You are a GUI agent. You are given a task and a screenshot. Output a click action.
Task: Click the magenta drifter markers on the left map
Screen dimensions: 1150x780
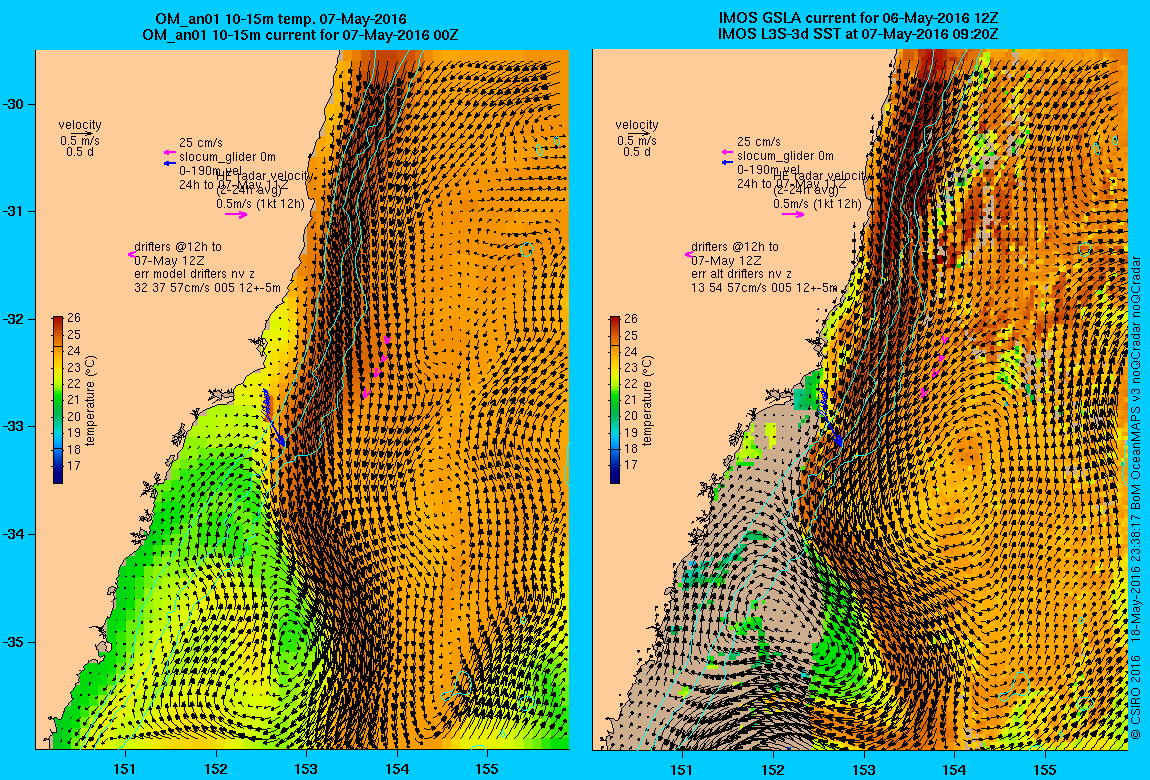(x=376, y=367)
